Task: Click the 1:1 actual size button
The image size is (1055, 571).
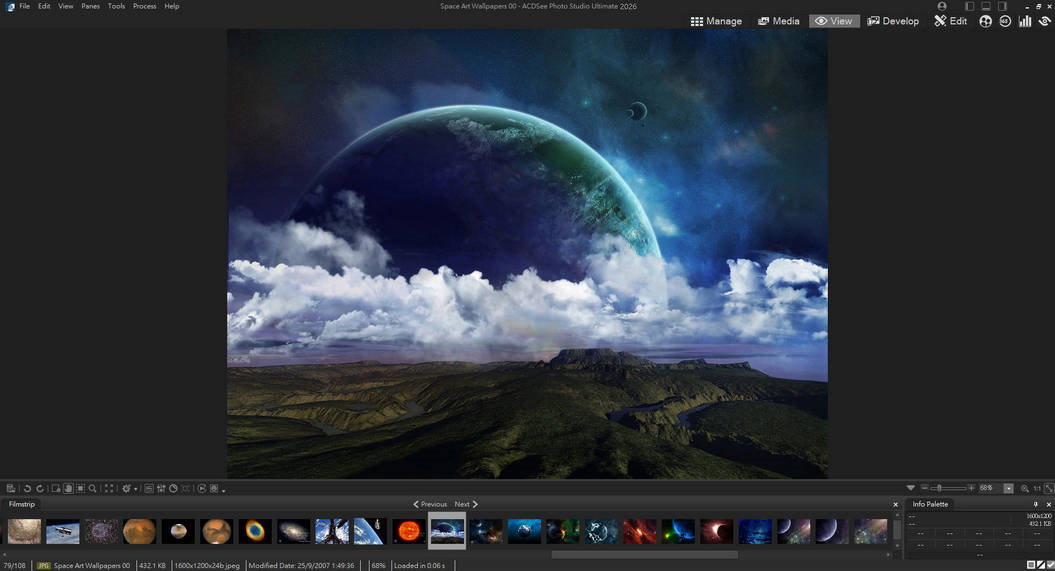Action: pyautogui.click(x=1037, y=488)
